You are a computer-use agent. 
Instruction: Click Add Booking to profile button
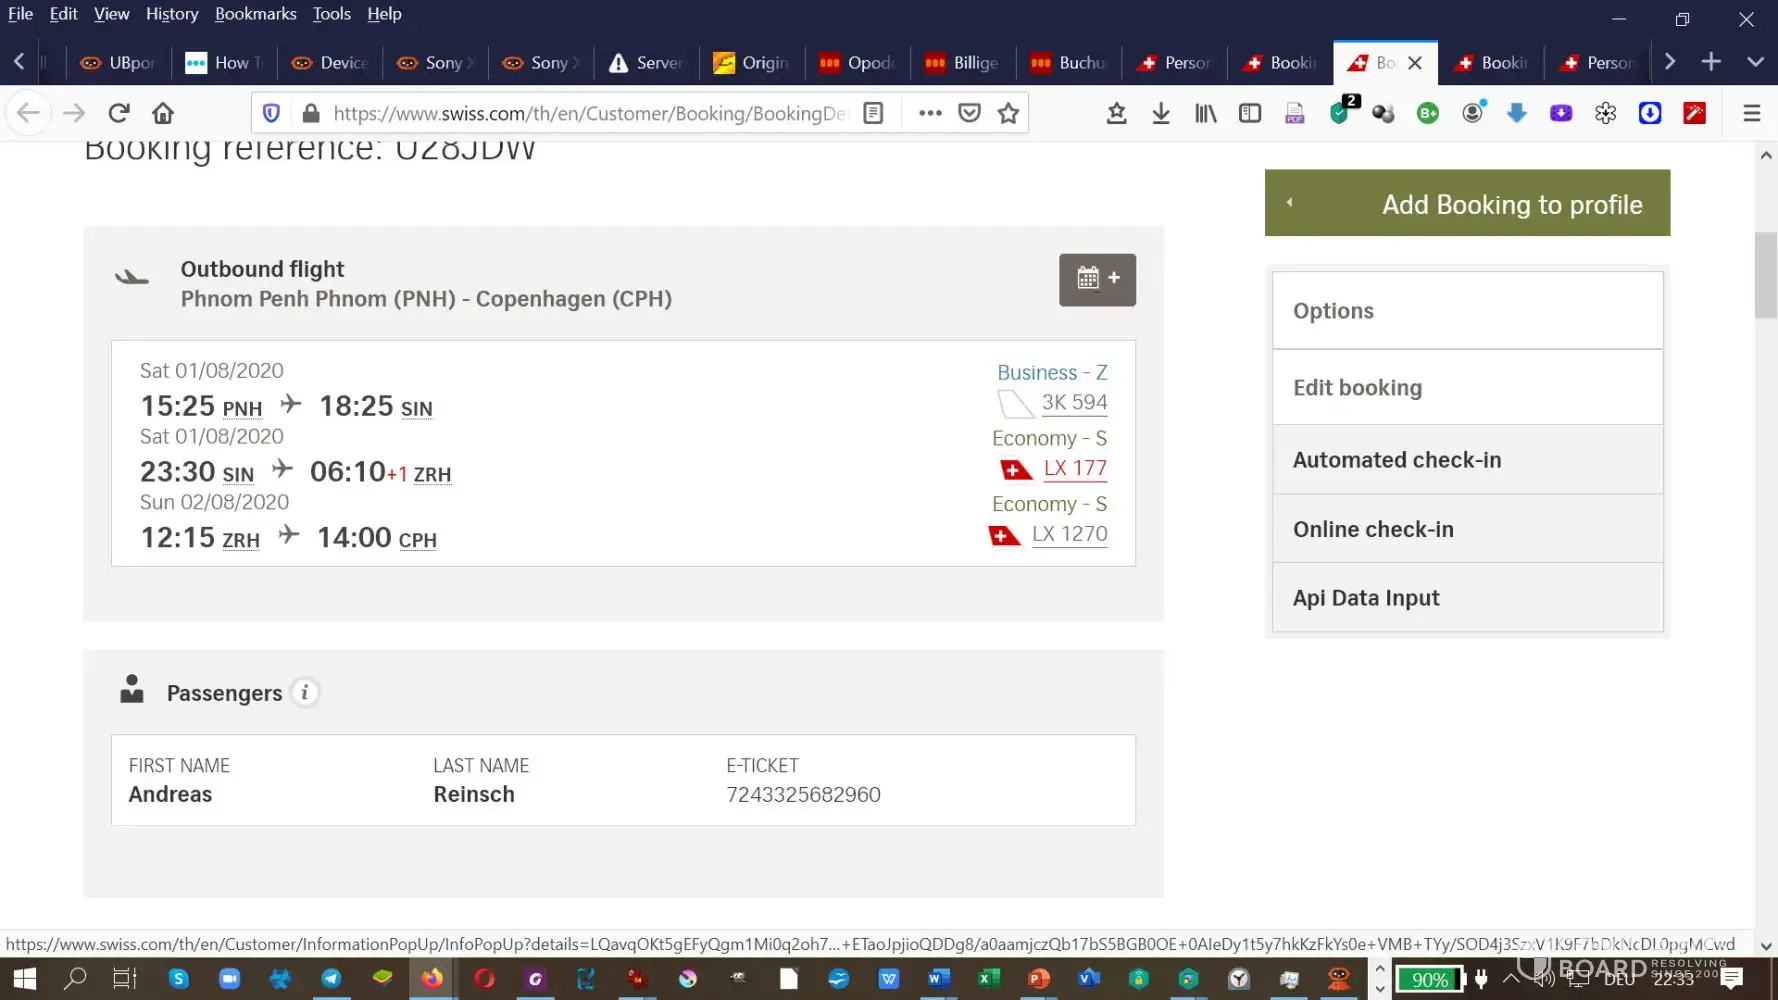(1466, 203)
